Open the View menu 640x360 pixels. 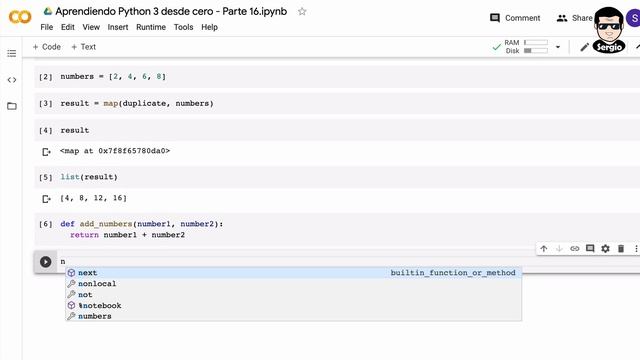coord(91,27)
